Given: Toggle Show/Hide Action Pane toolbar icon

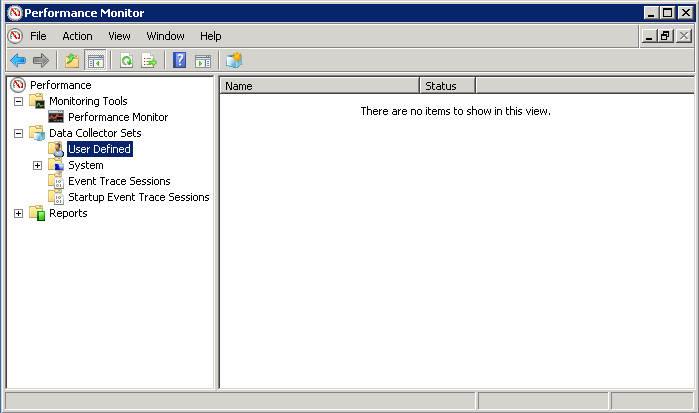Looking at the screenshot, I should pos(203,61).
